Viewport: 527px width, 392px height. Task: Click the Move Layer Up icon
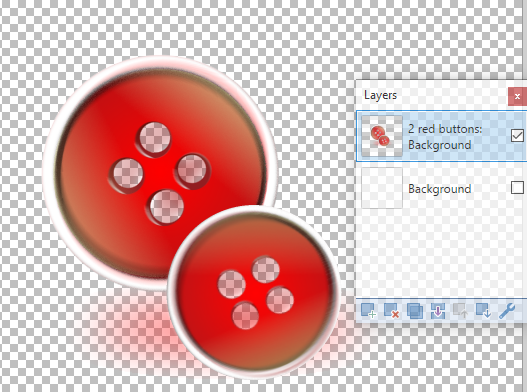coord(461,310)
